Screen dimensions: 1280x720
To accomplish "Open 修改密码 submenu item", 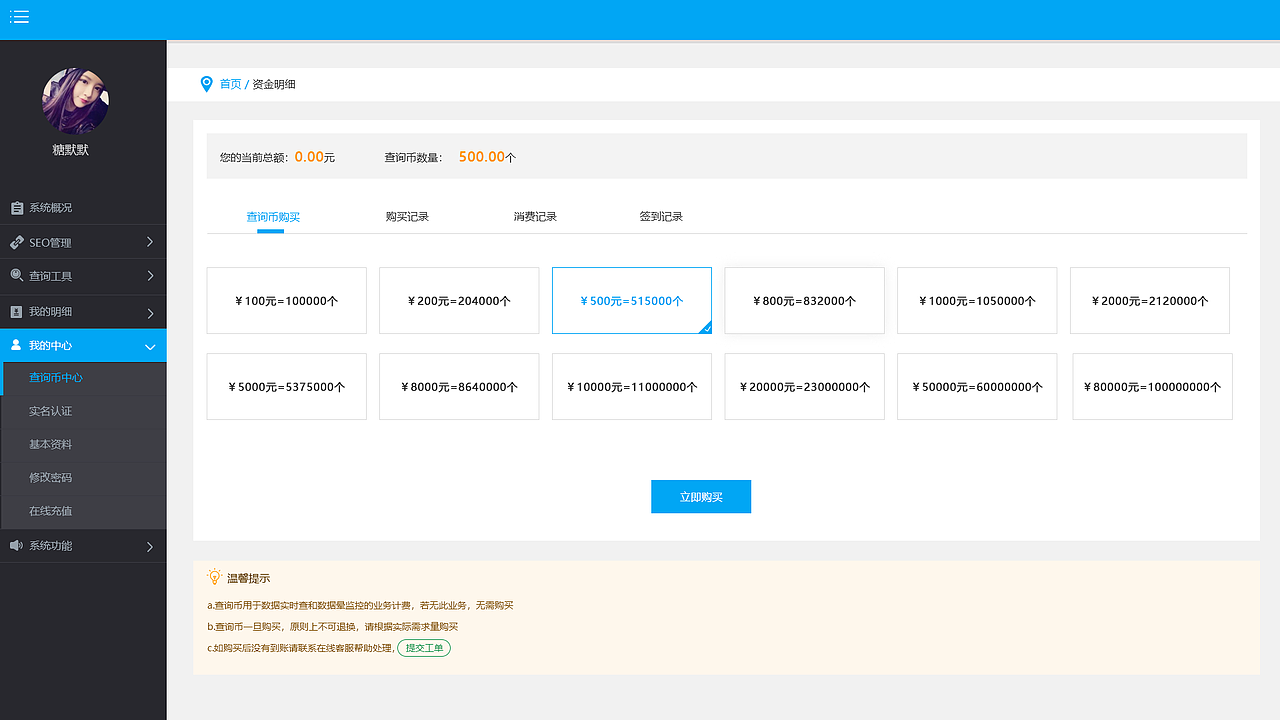I will pos(83,478).
